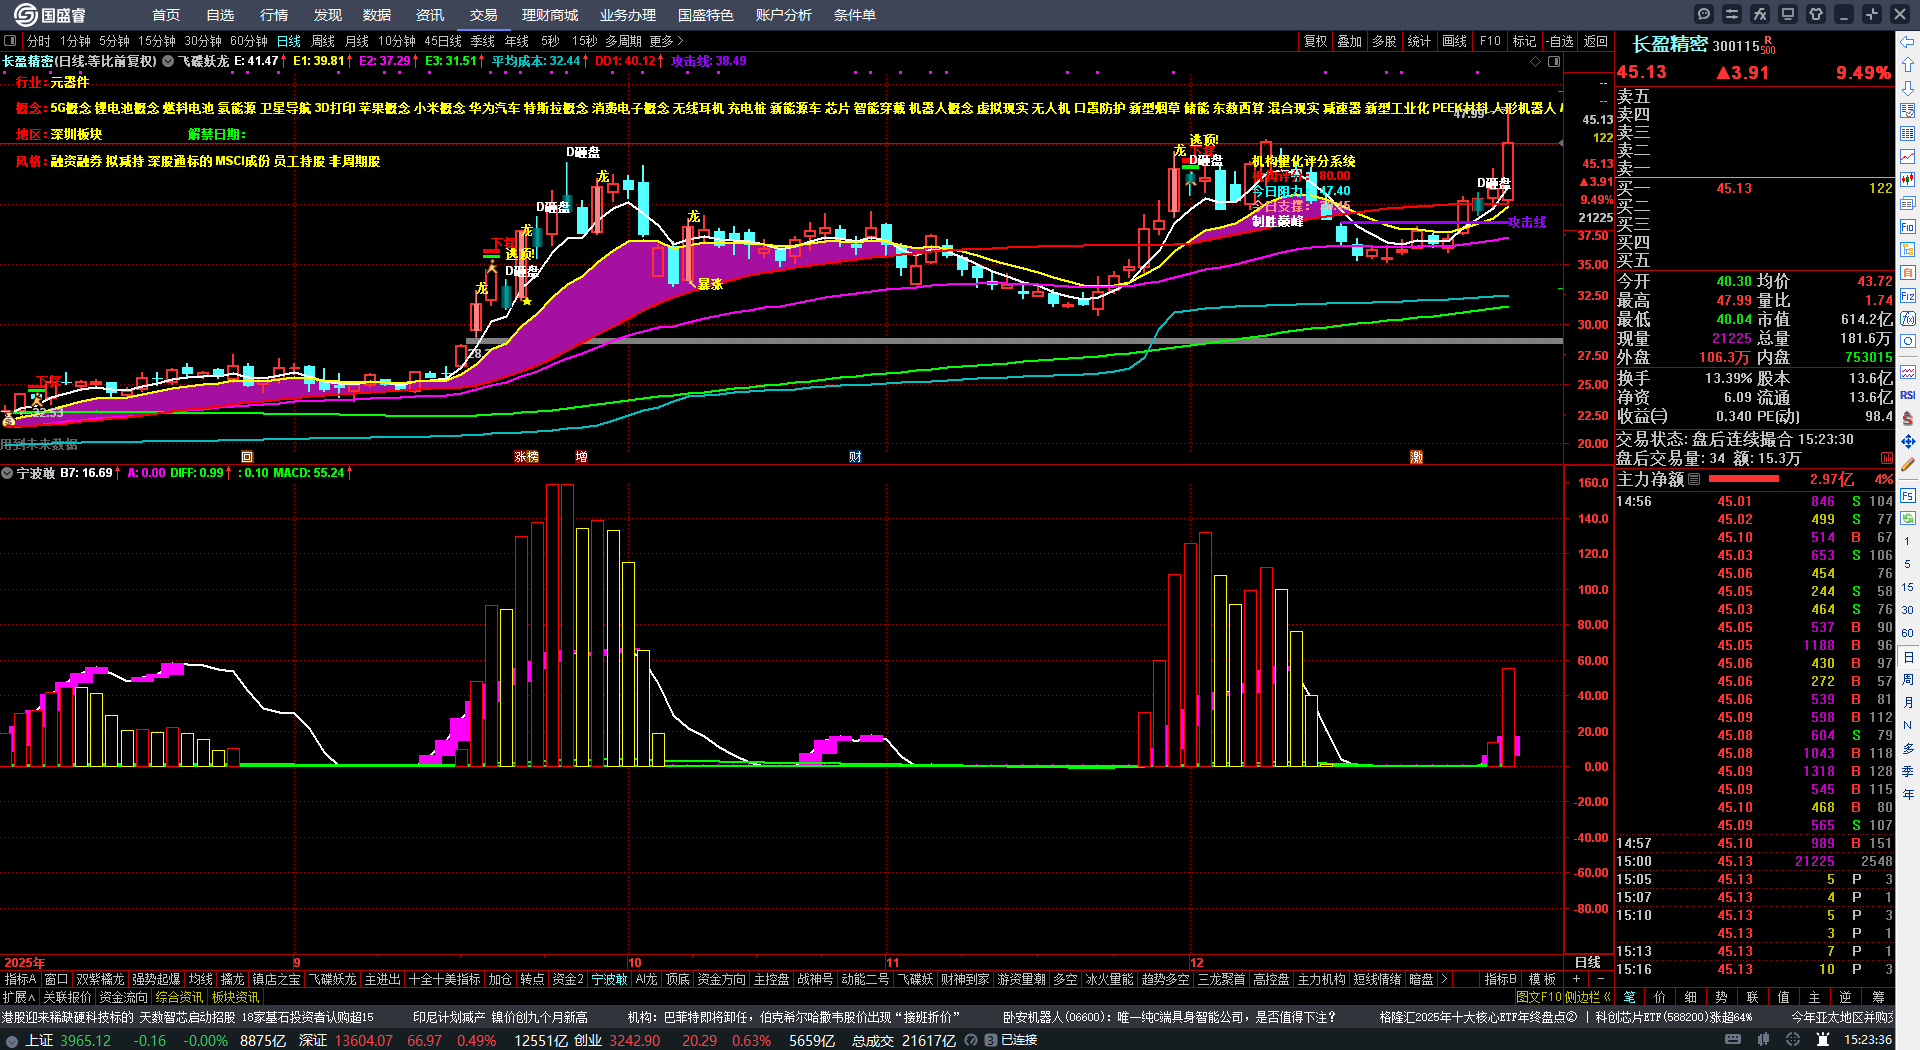Open the fx formula manager icon
The height and width of the screenshot is (1050, 1920).
tap(1760, 14)
